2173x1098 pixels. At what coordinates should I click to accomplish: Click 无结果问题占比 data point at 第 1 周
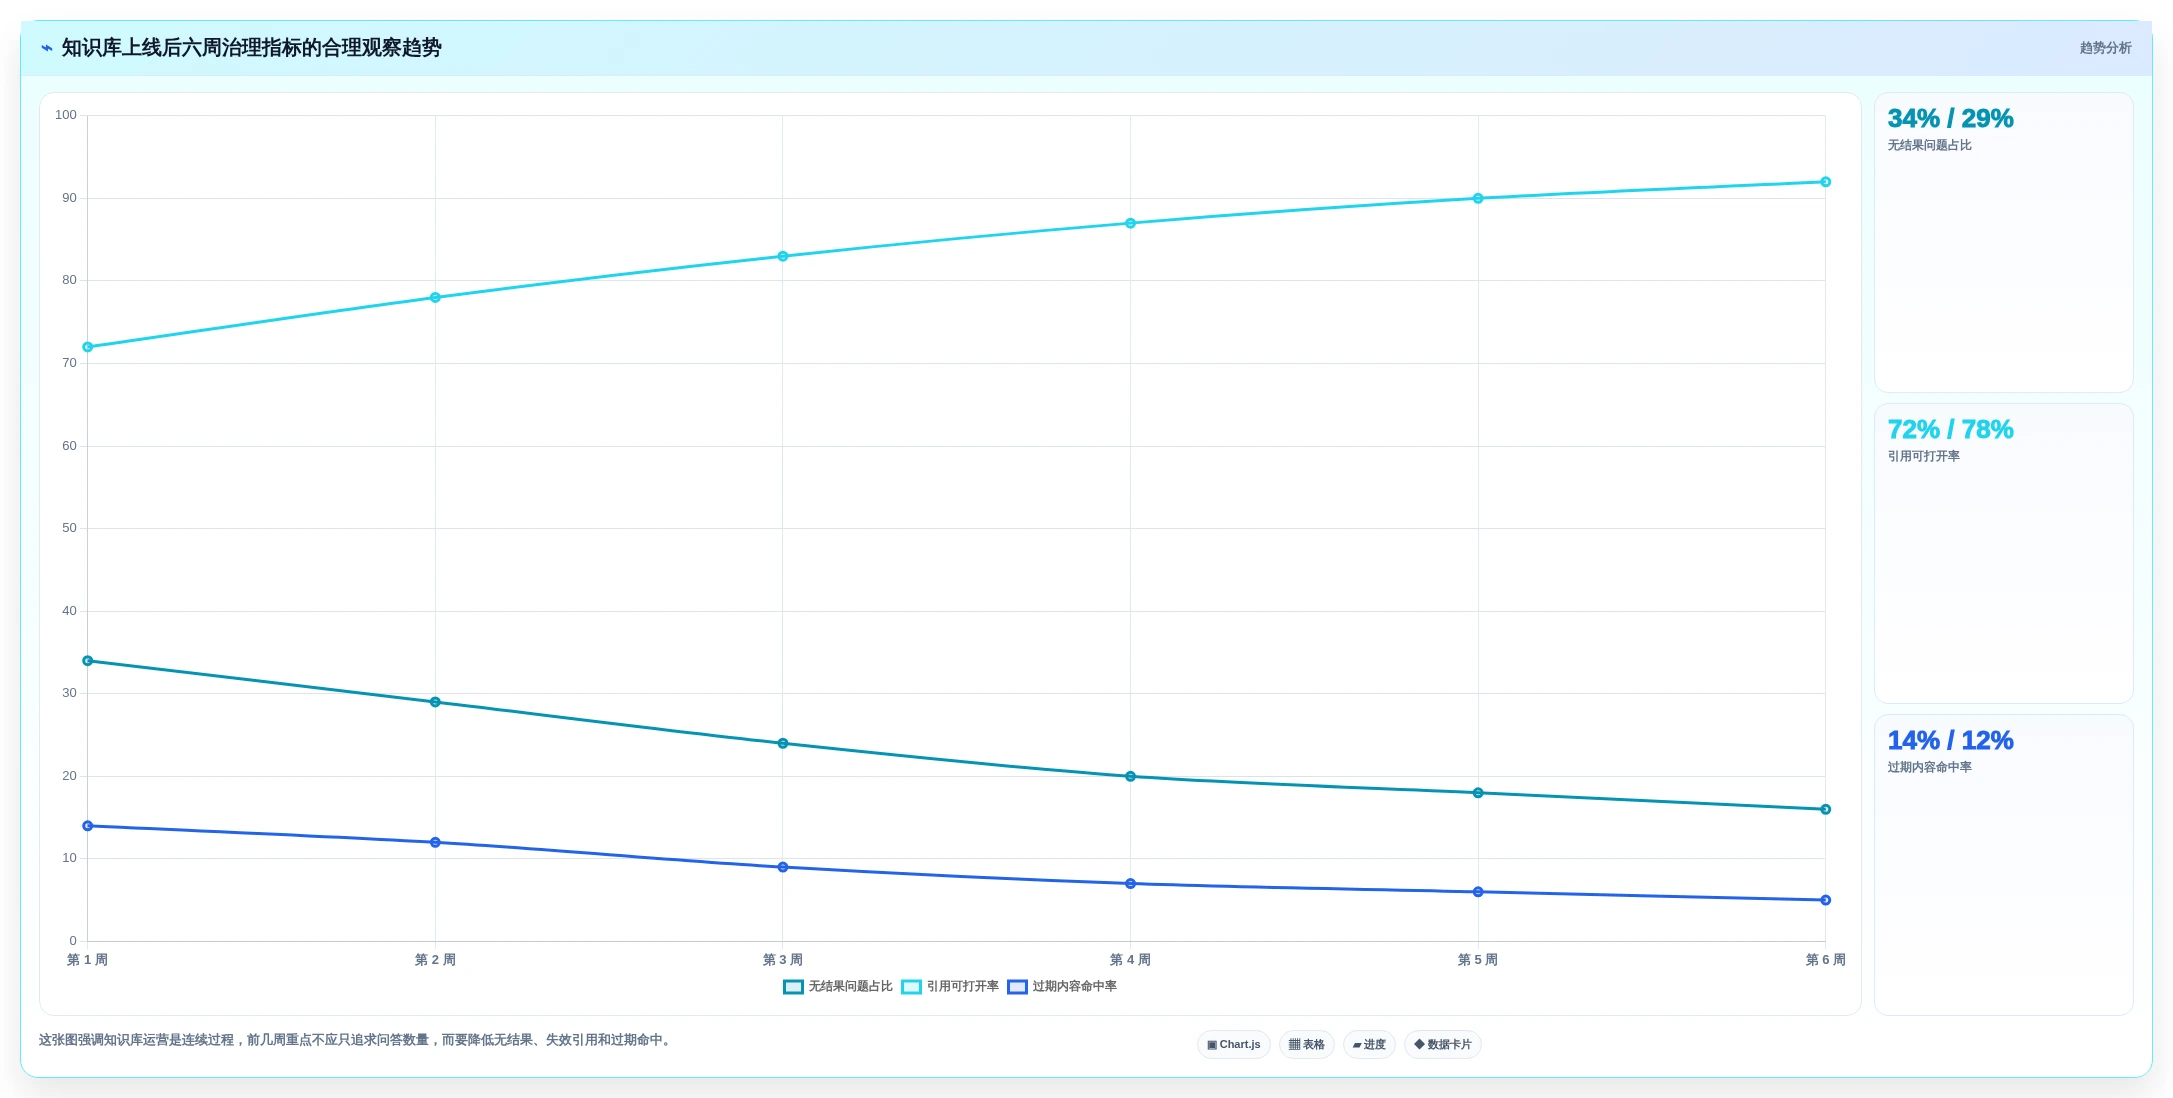tap(88, 661)
